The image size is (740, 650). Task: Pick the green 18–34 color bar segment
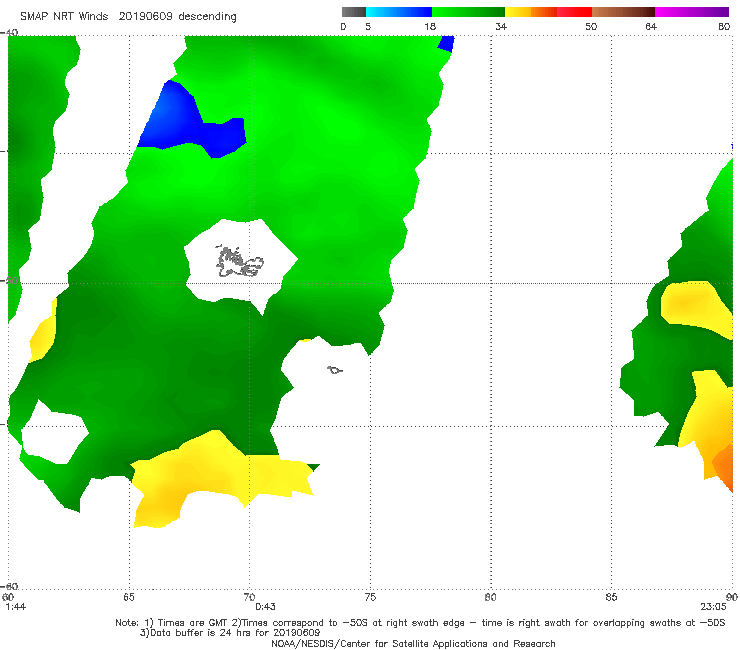click(x=468, y=12)
